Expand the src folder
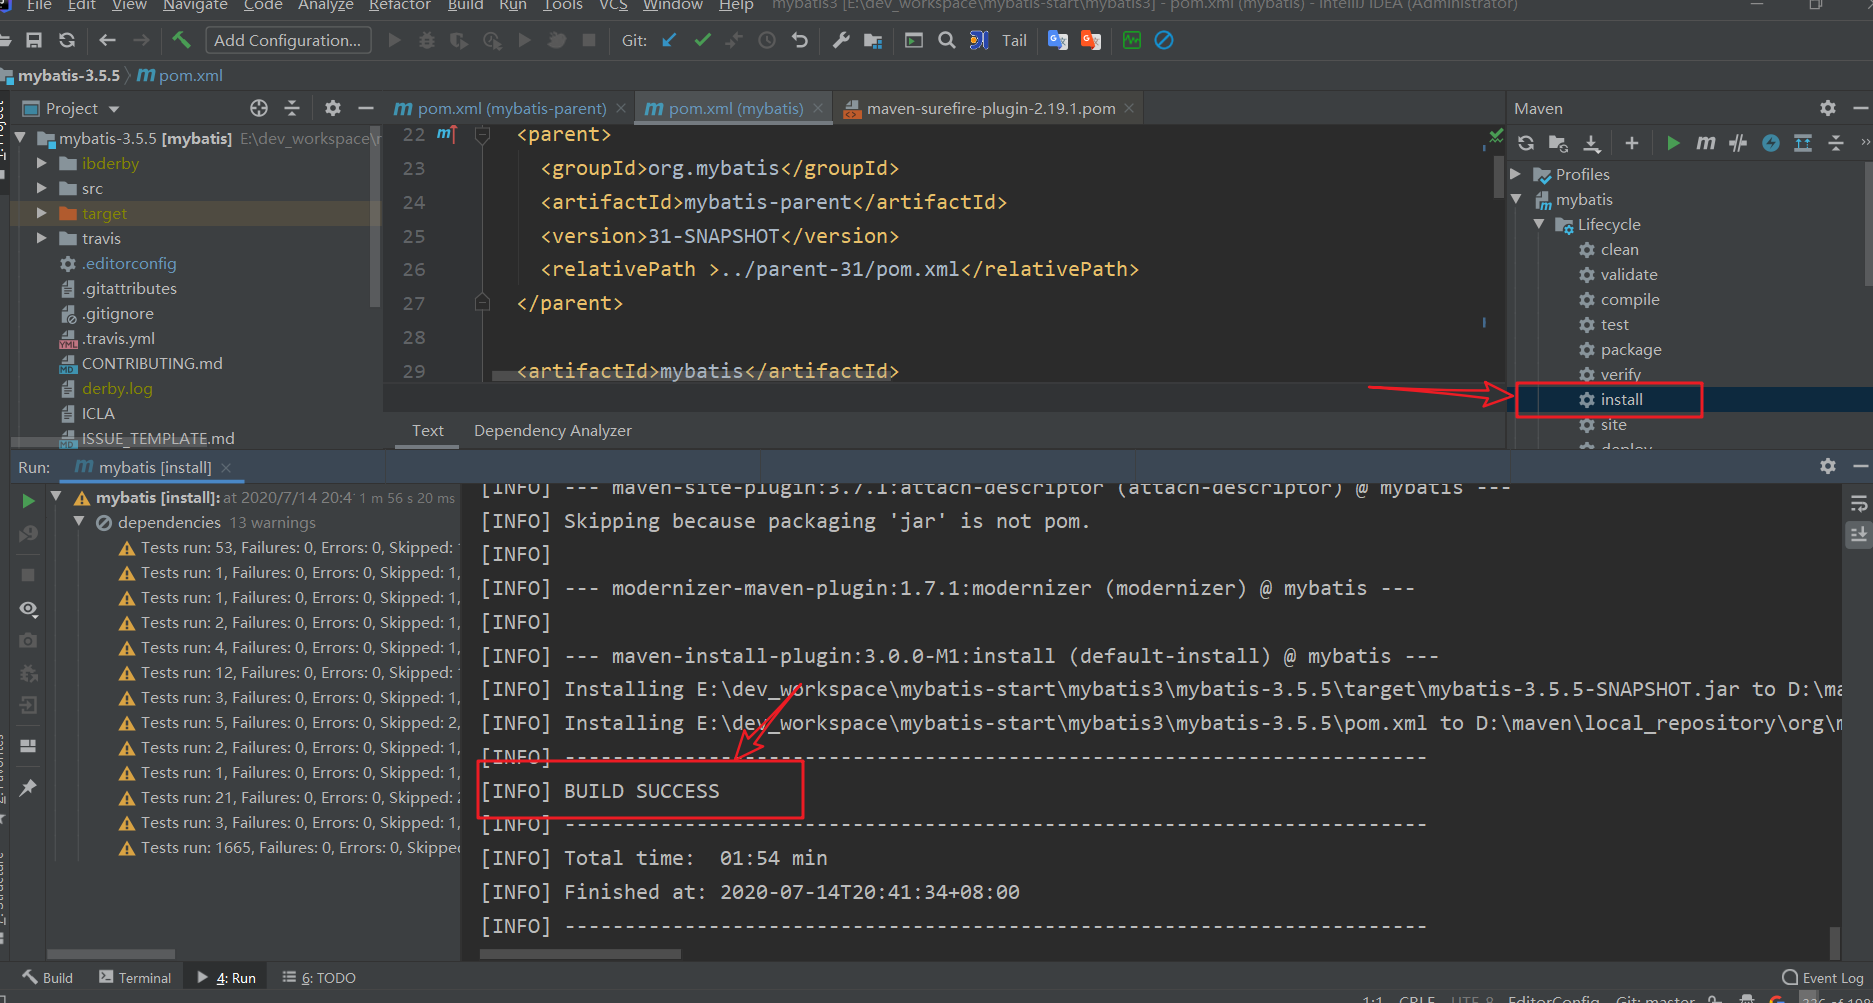 click(x=41, y=187)
